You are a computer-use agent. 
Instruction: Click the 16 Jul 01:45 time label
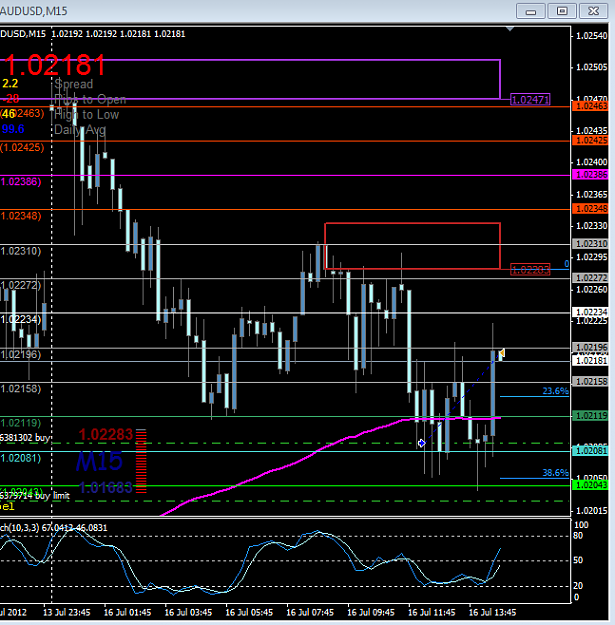[128, 612]
